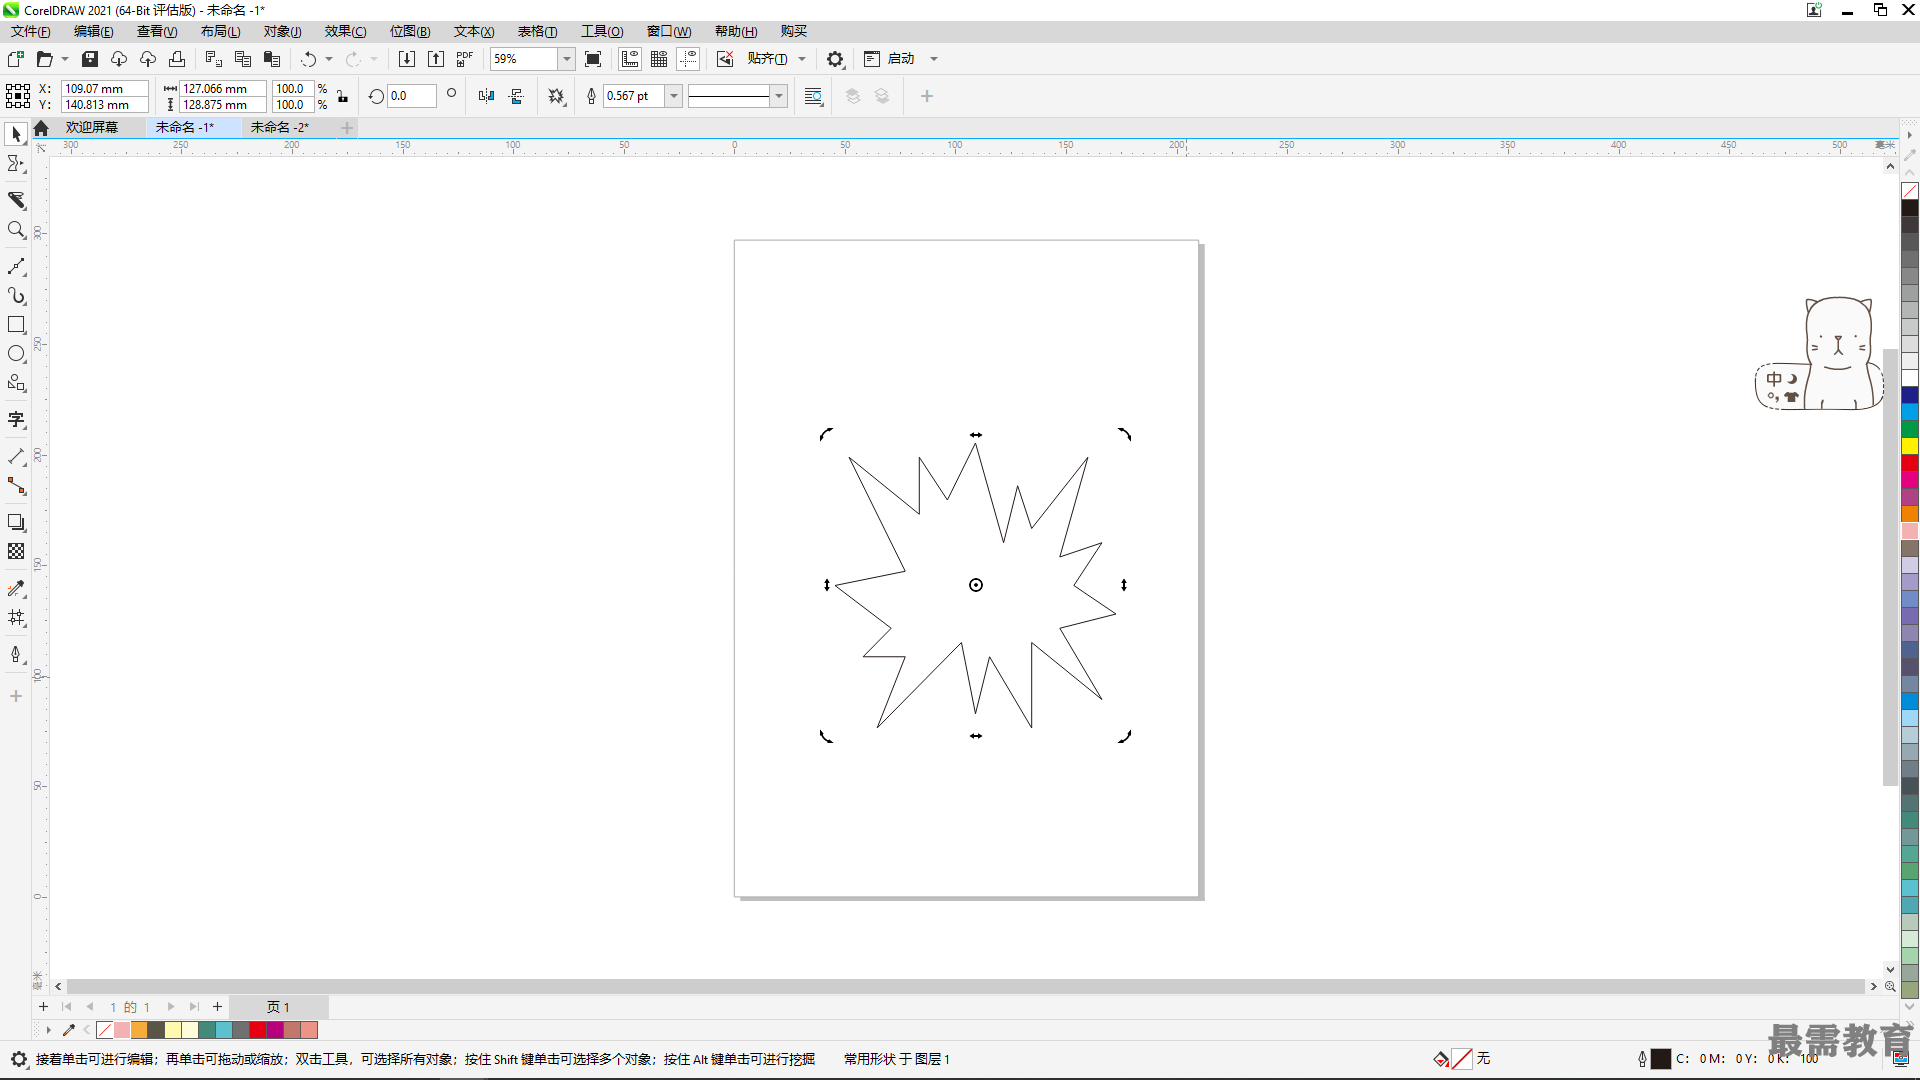Select the Pick tool arrow
Screen dimensions: 1920x1080
coord(16,134)
